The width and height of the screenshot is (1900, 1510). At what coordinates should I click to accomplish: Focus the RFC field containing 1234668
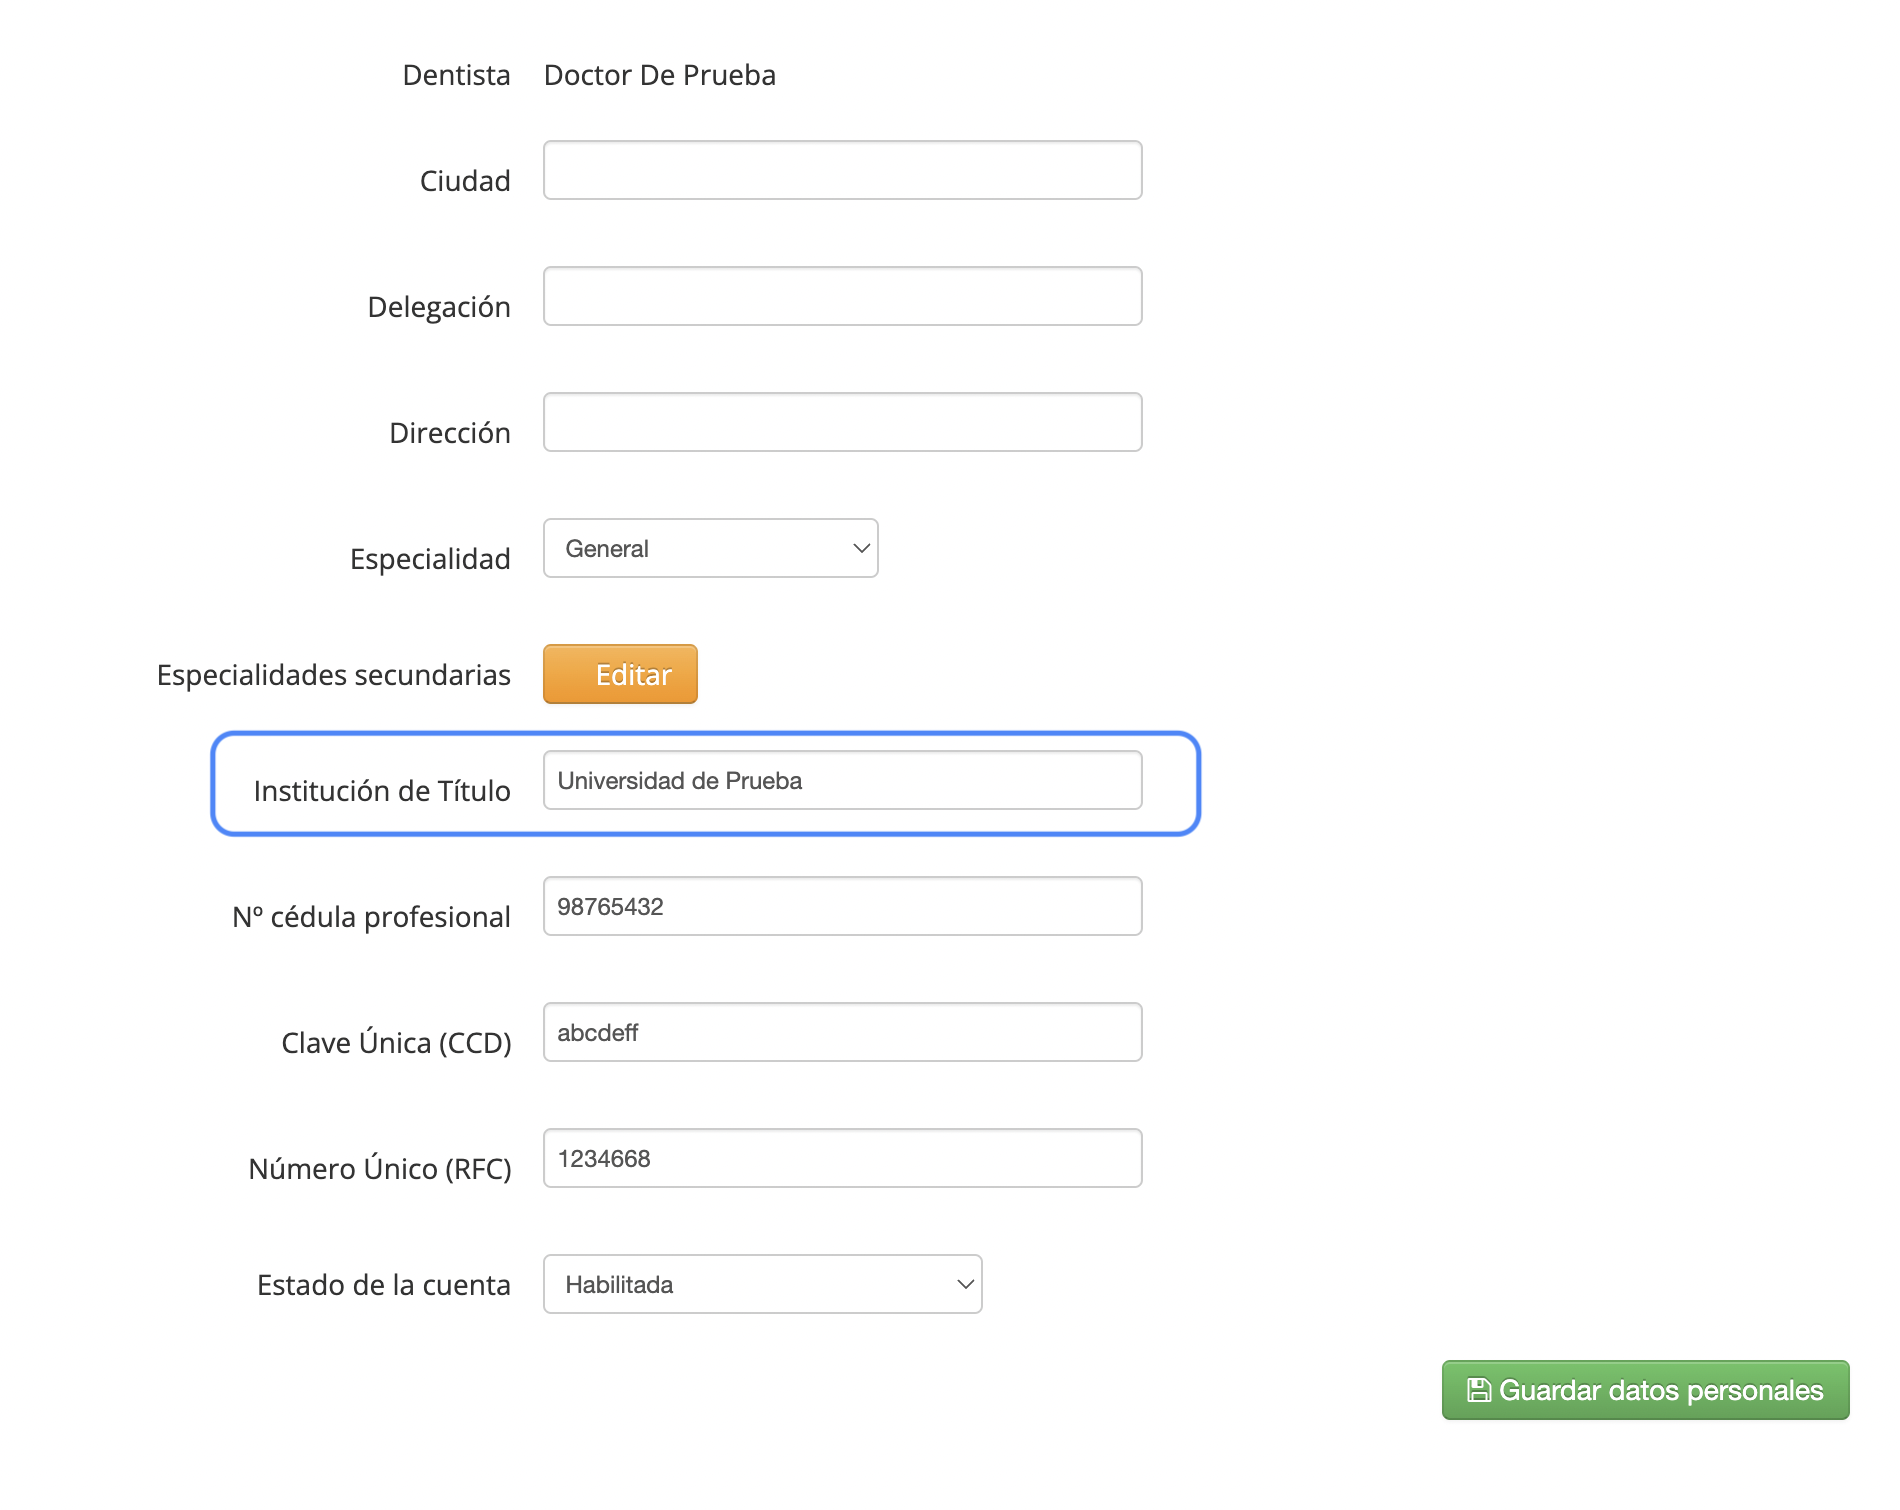pyautogui.click(x=843, y=1158)
